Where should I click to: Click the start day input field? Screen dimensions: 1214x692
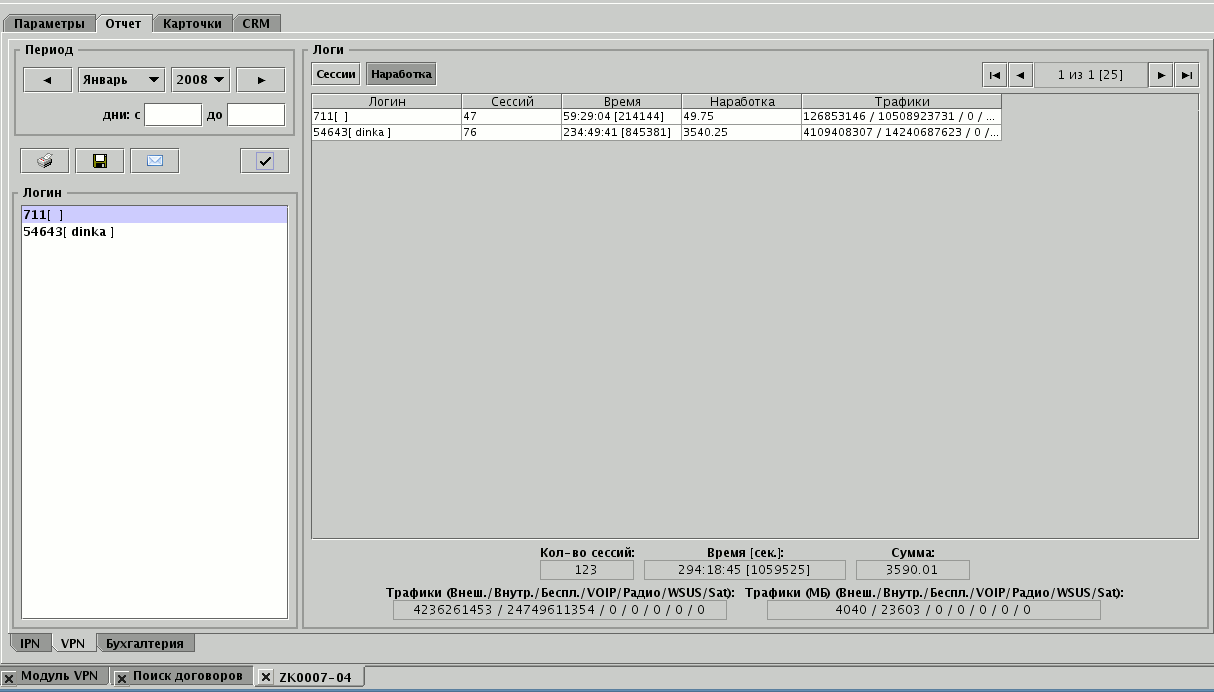[x=172, y=115]
